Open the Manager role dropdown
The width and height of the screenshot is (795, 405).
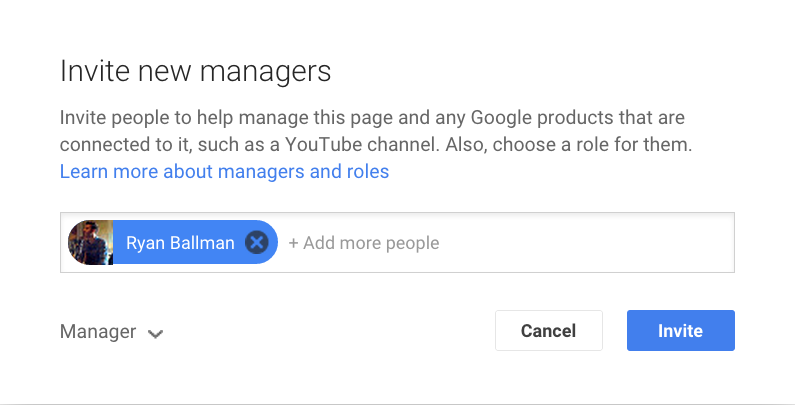point(111,332)
